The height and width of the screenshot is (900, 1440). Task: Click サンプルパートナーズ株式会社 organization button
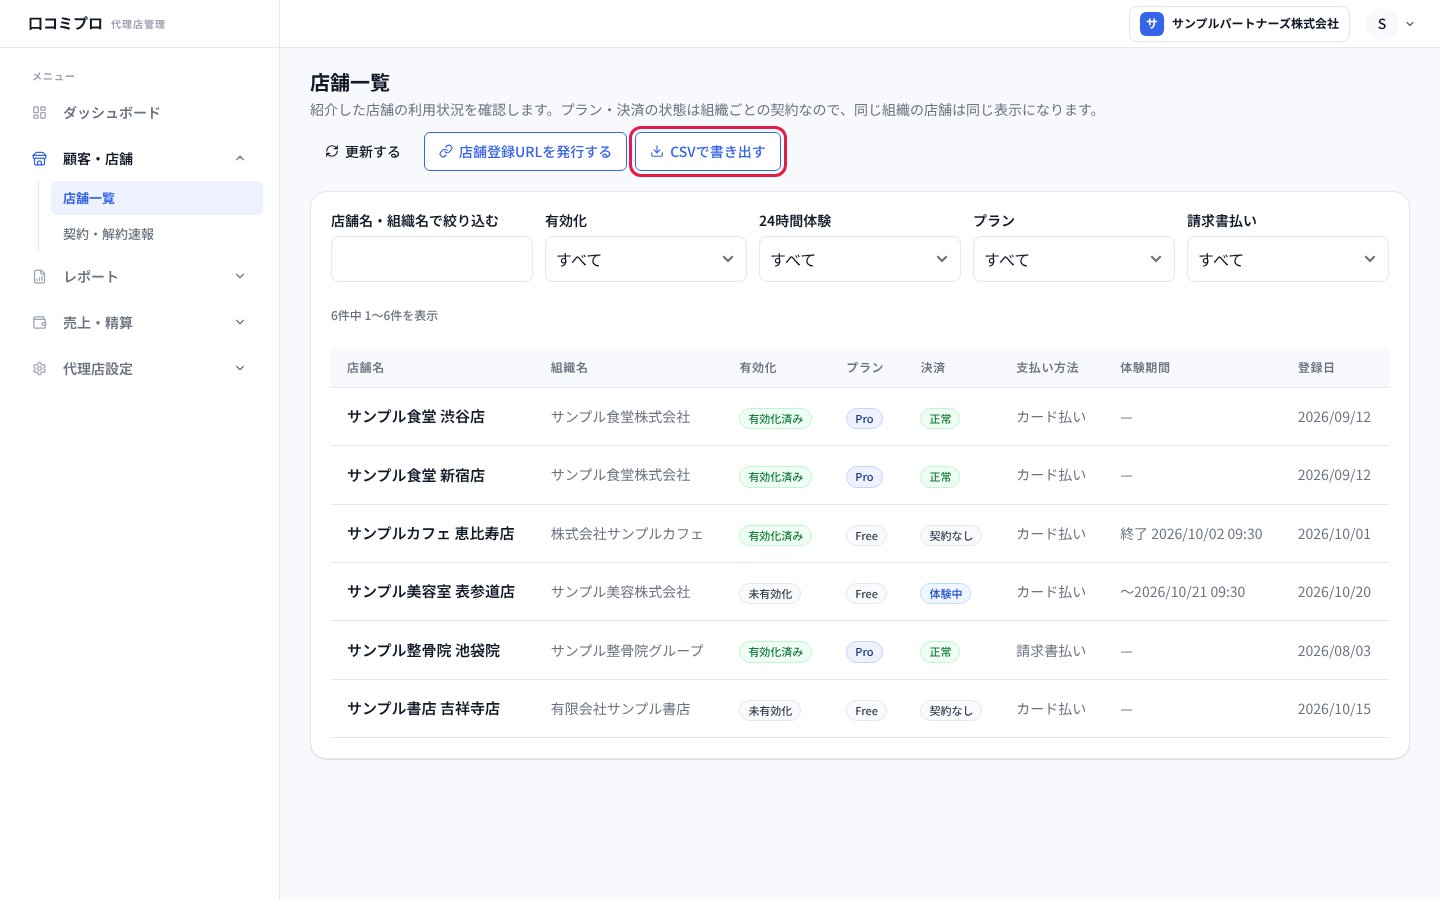(1239, 24)
